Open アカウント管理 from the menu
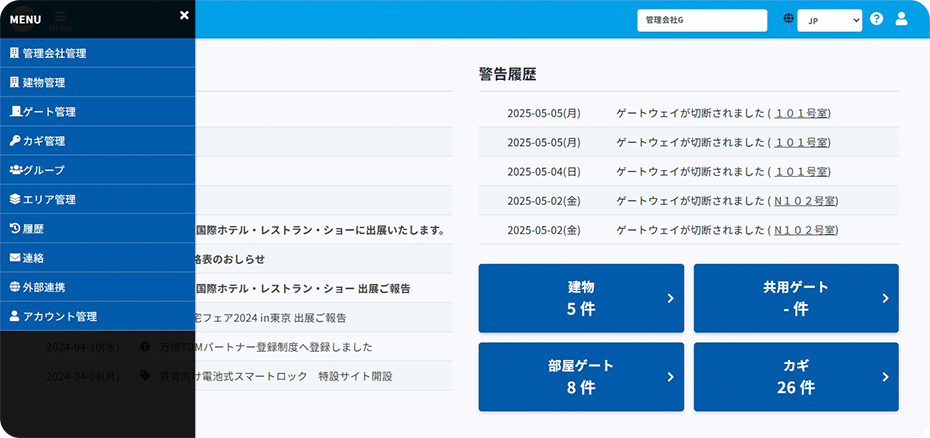Screen dimensions: 930x438 tap(59, 316)
